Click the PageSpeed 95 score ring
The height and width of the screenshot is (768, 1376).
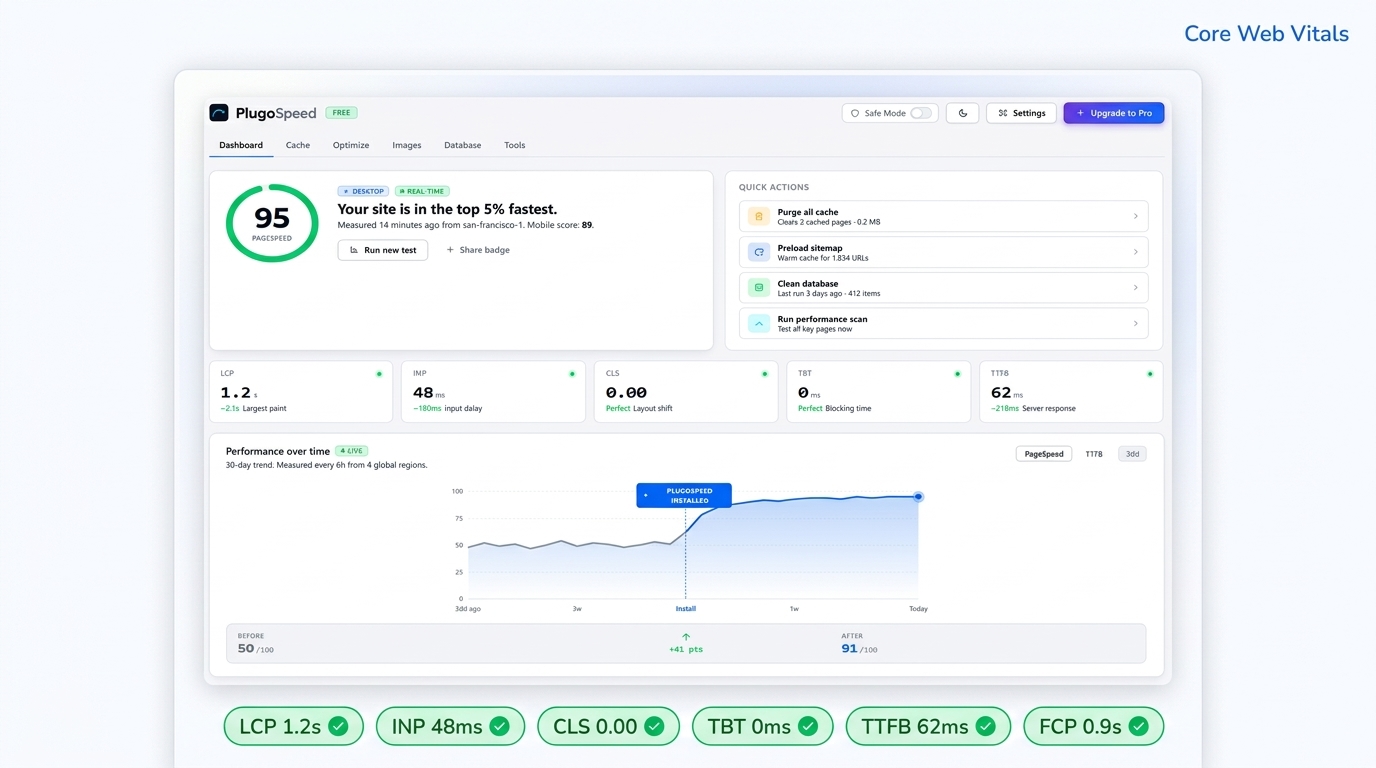[x=272, y=223]
